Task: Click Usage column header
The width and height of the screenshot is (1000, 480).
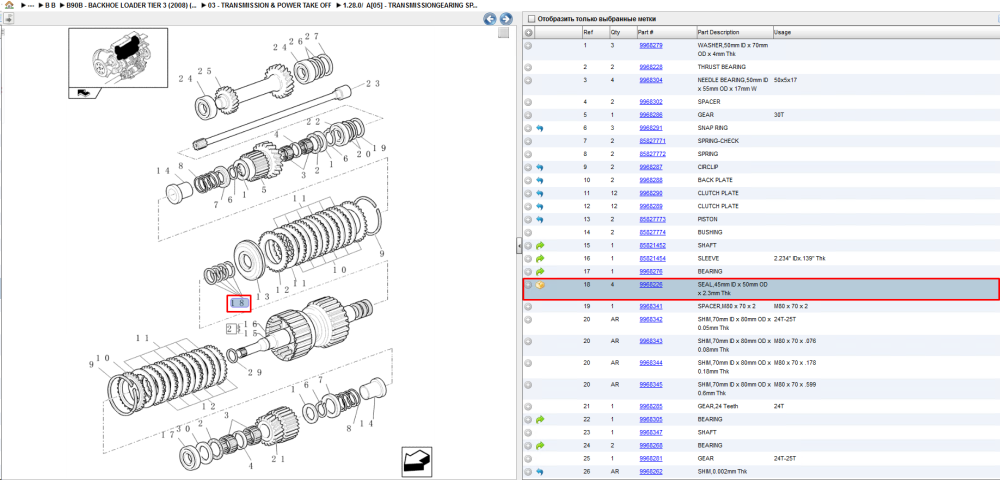Action: coord(885,33)
